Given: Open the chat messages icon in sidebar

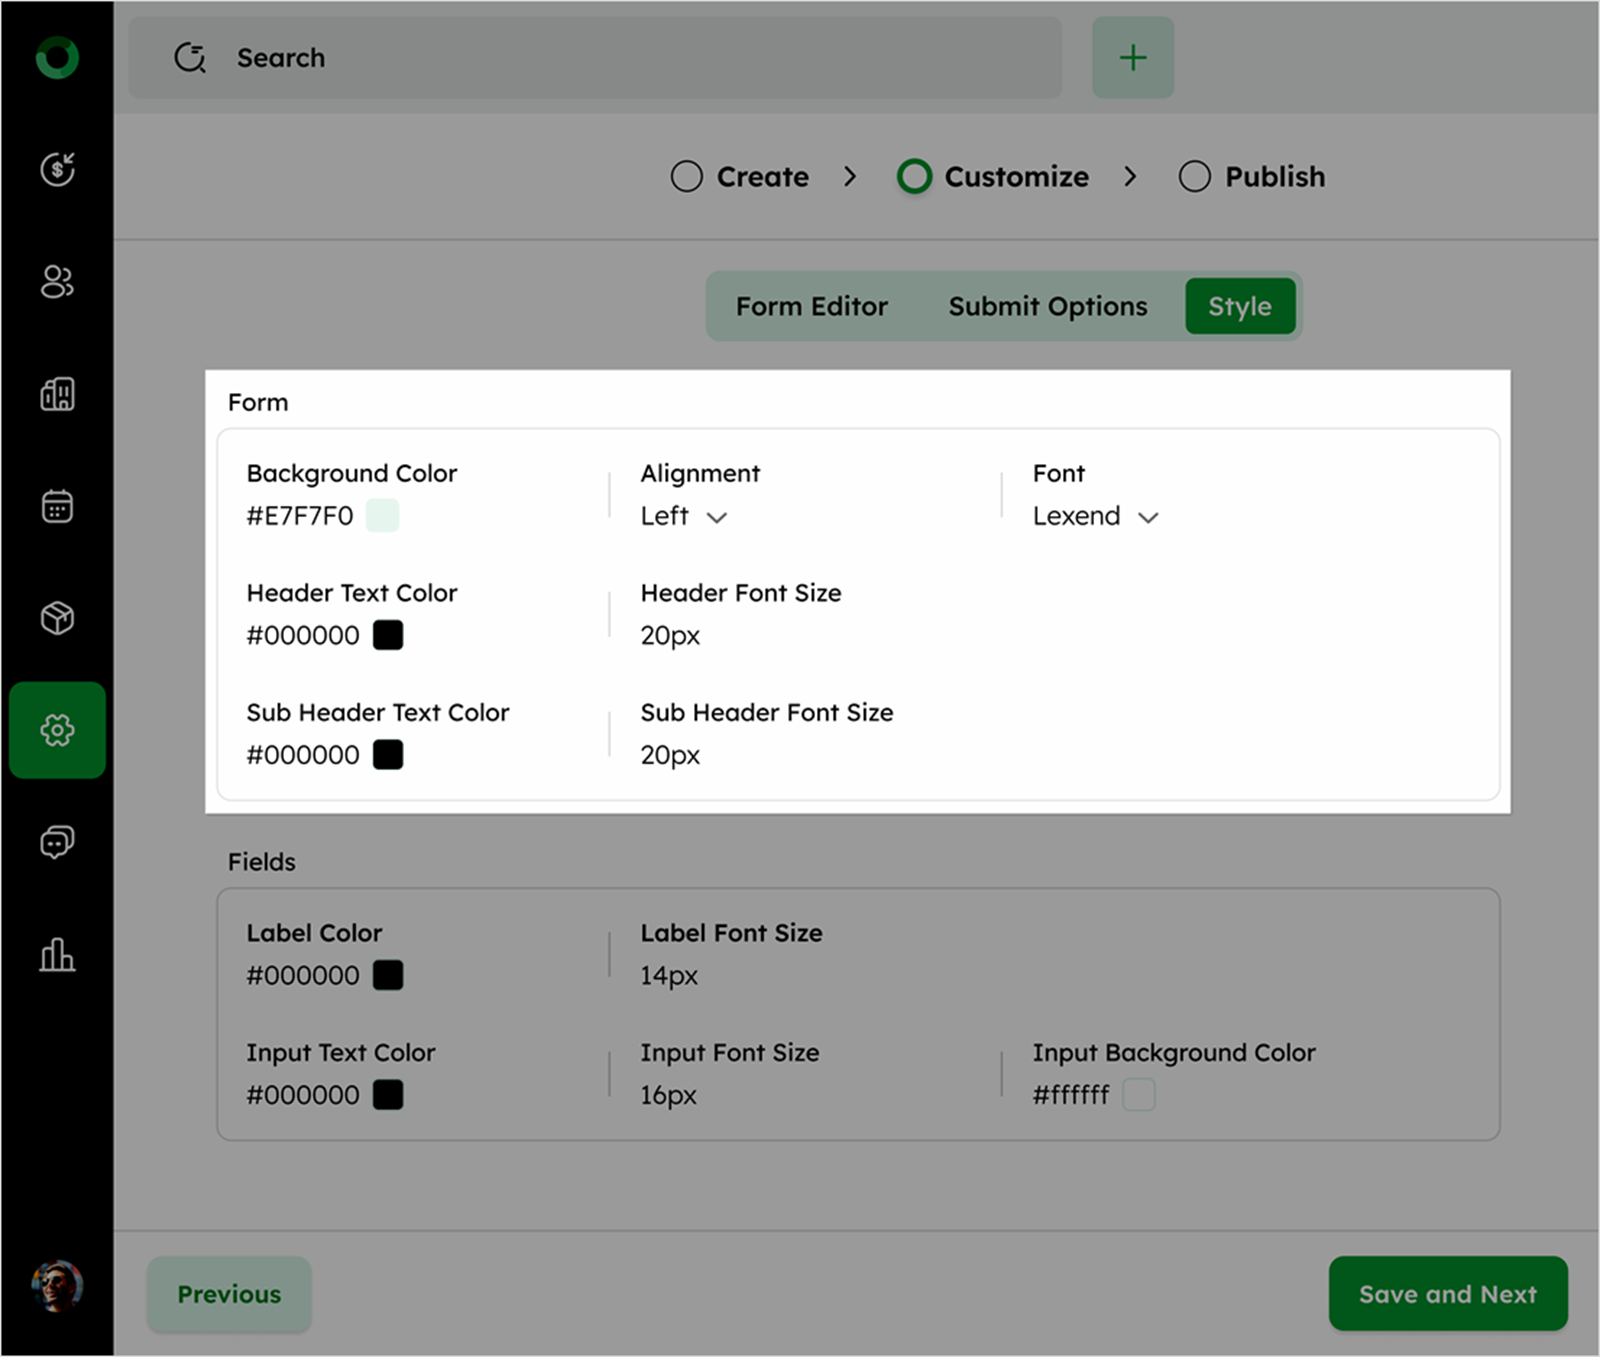Looking at the screenshot, I should click(x=57, y=842).
